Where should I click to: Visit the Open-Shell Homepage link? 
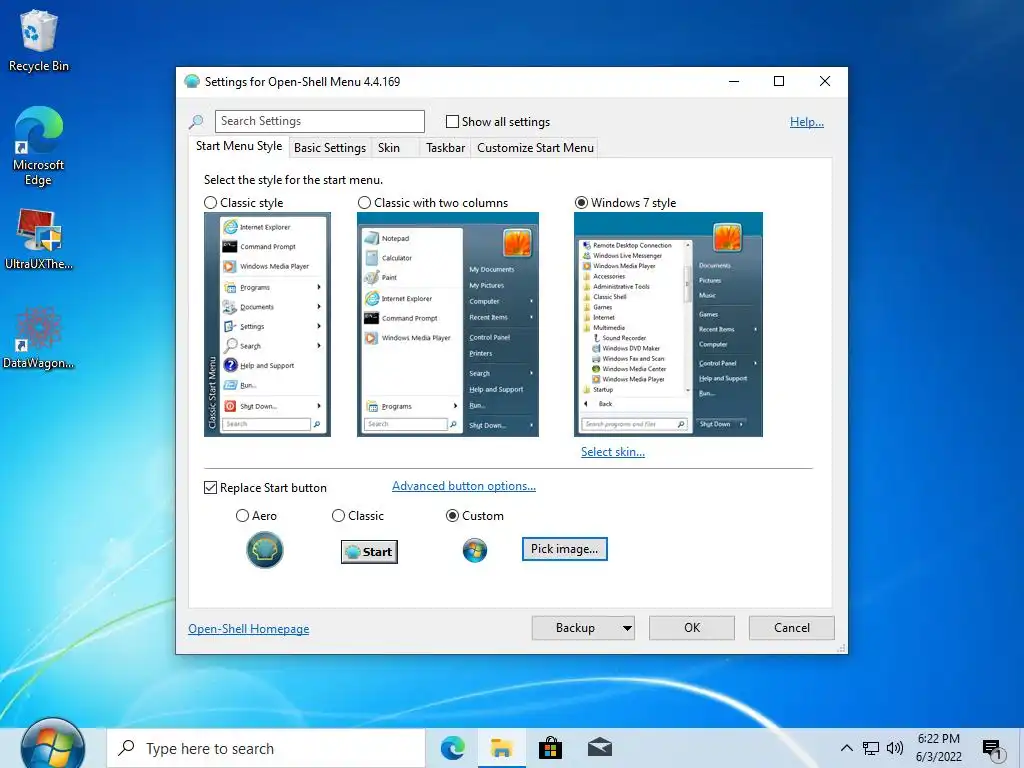click(x=249, y=629)
